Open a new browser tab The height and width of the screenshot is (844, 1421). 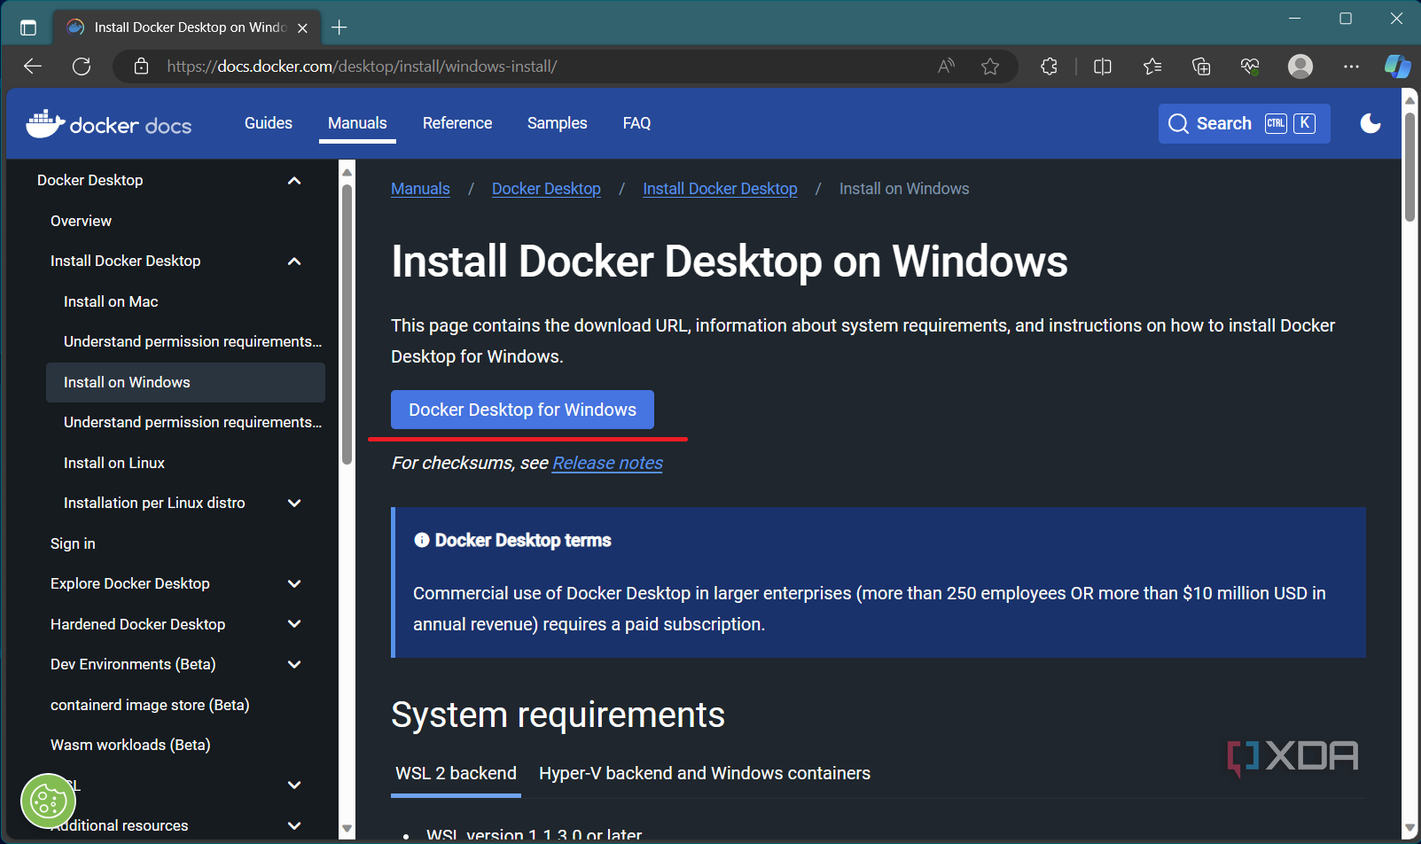[339, 27]
